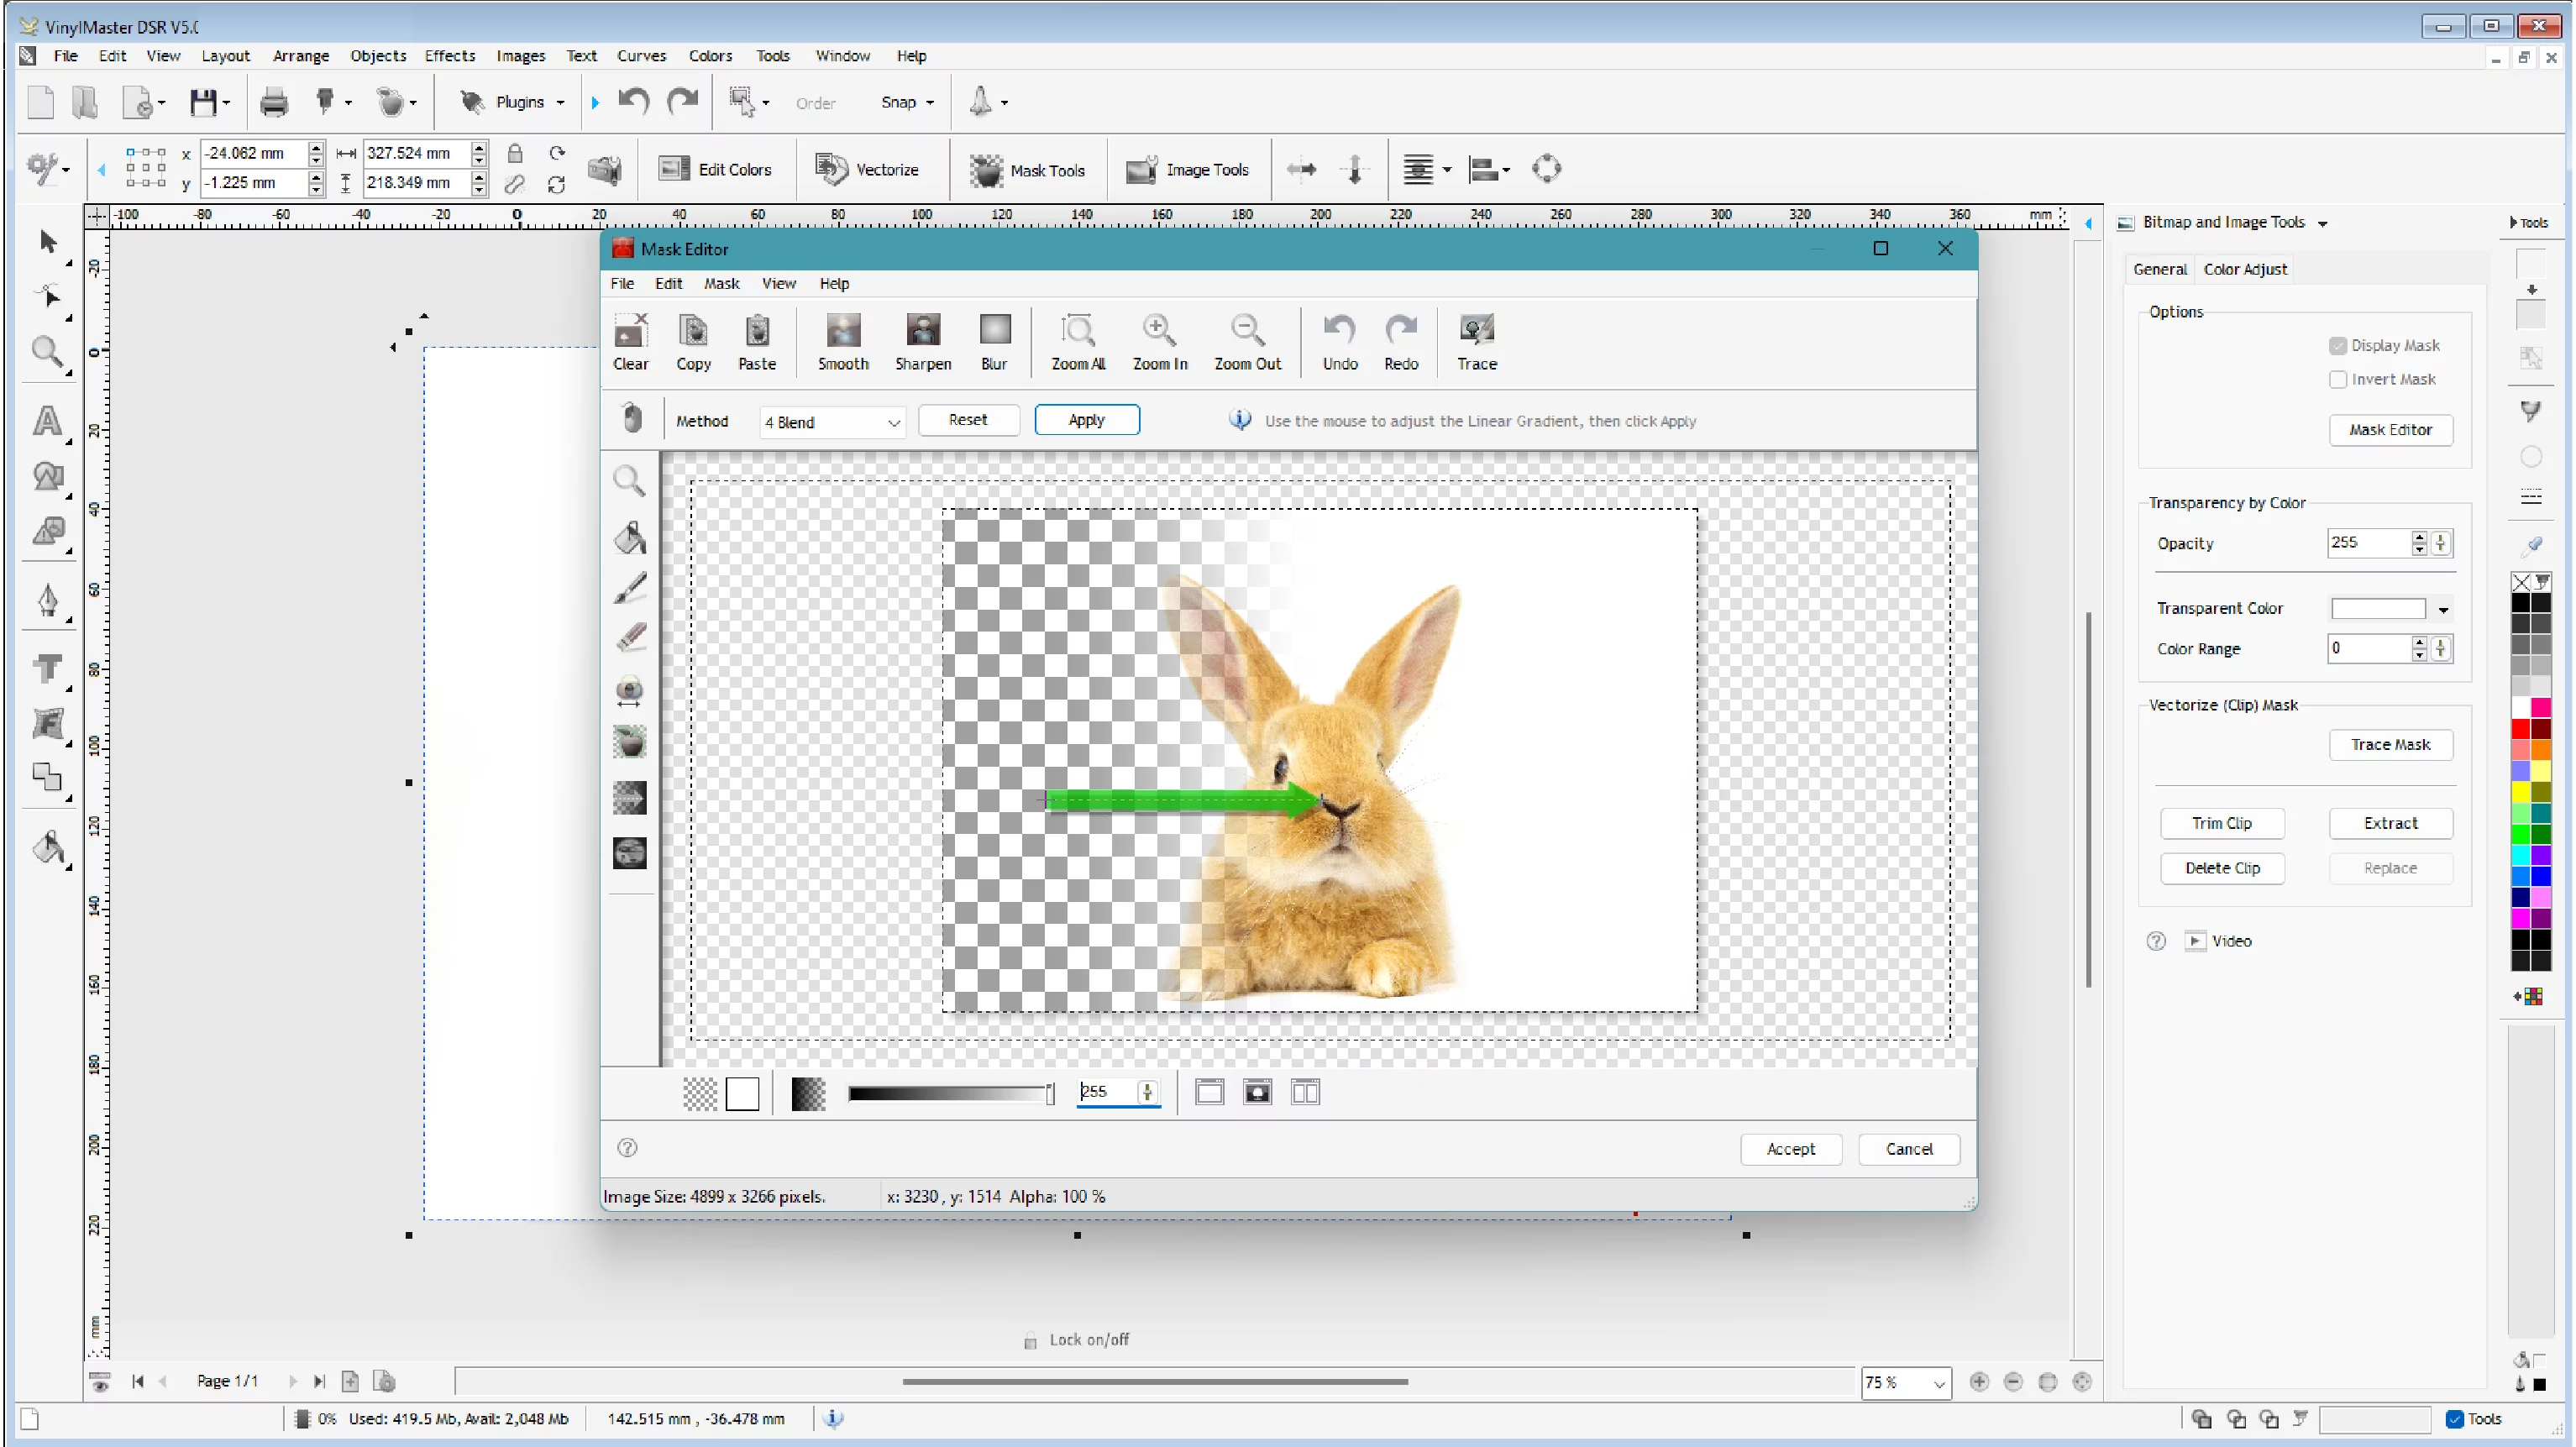Enable the Invert Mask checkbox
The height and width of the screenshot is (1447, 2576).
(x=2337, y=379)
